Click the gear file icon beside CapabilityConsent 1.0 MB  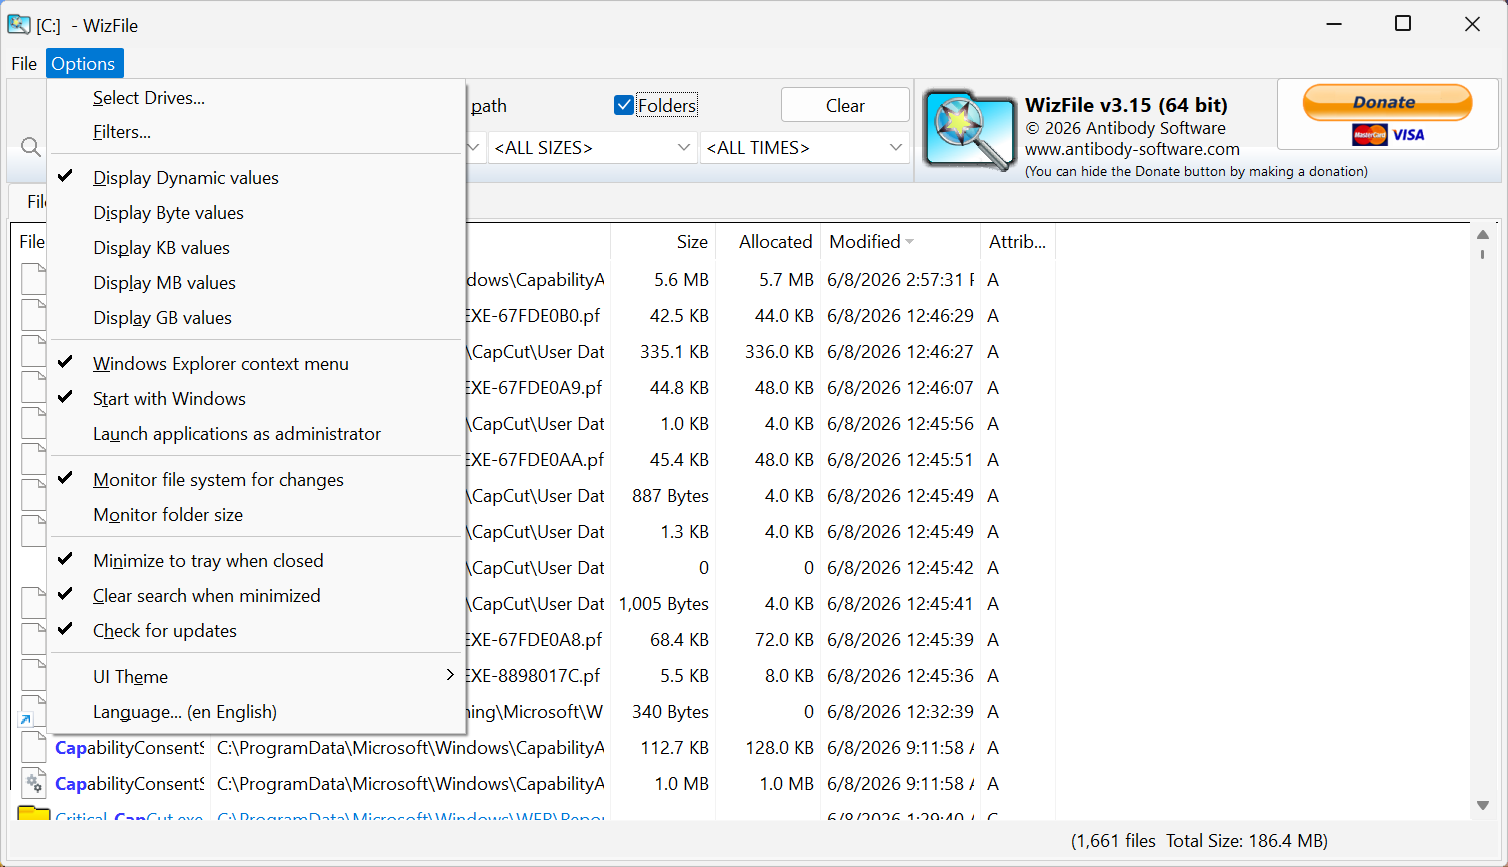(x=34, y=783)
